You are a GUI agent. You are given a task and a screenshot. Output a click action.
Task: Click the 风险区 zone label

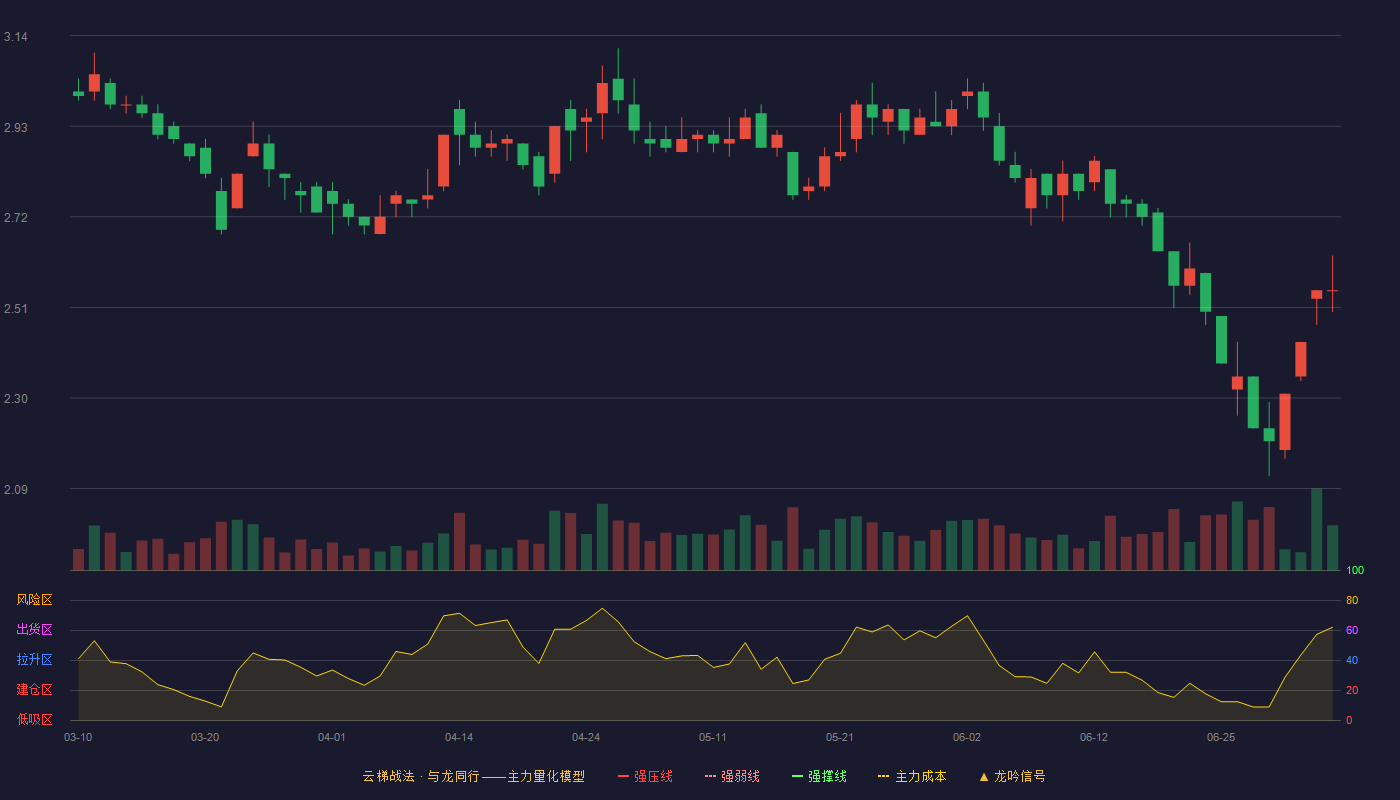(x=34, y=600)
